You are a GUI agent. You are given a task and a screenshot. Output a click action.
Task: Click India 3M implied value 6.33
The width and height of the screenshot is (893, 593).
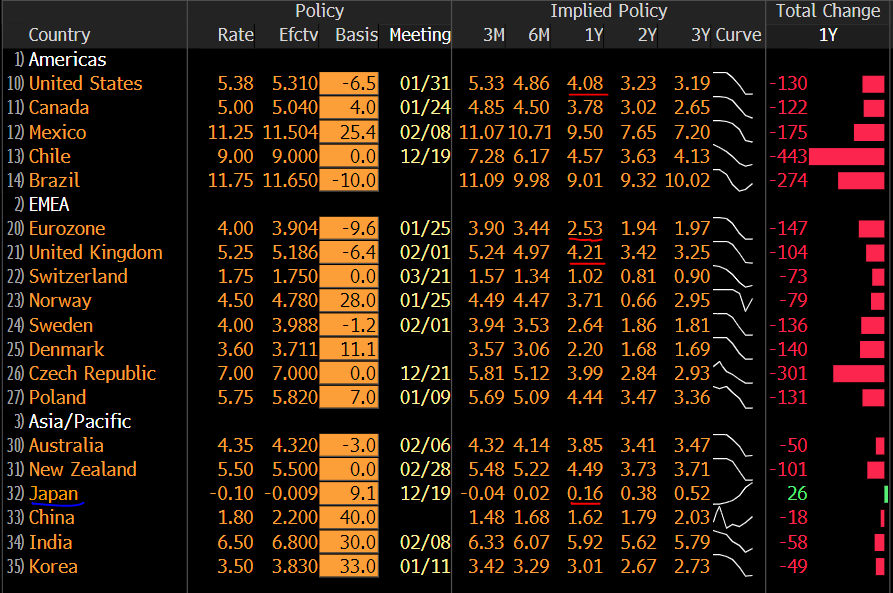coord(486,542)
